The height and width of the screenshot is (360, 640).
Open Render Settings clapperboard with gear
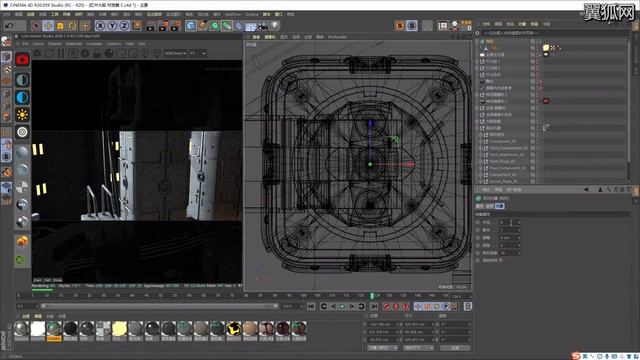coord(176,26)
